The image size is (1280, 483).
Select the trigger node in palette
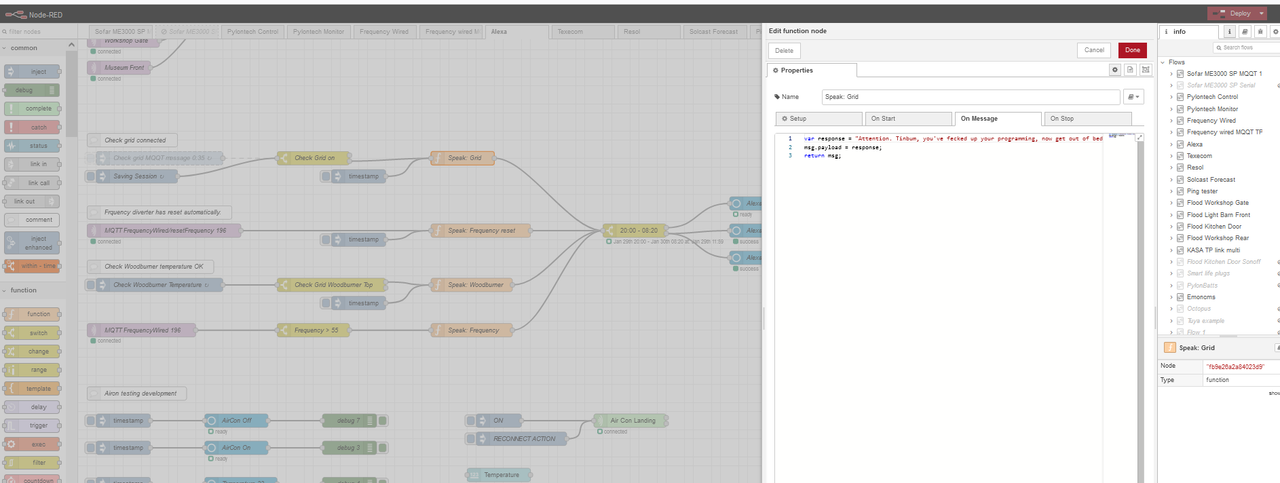[34, 425]
